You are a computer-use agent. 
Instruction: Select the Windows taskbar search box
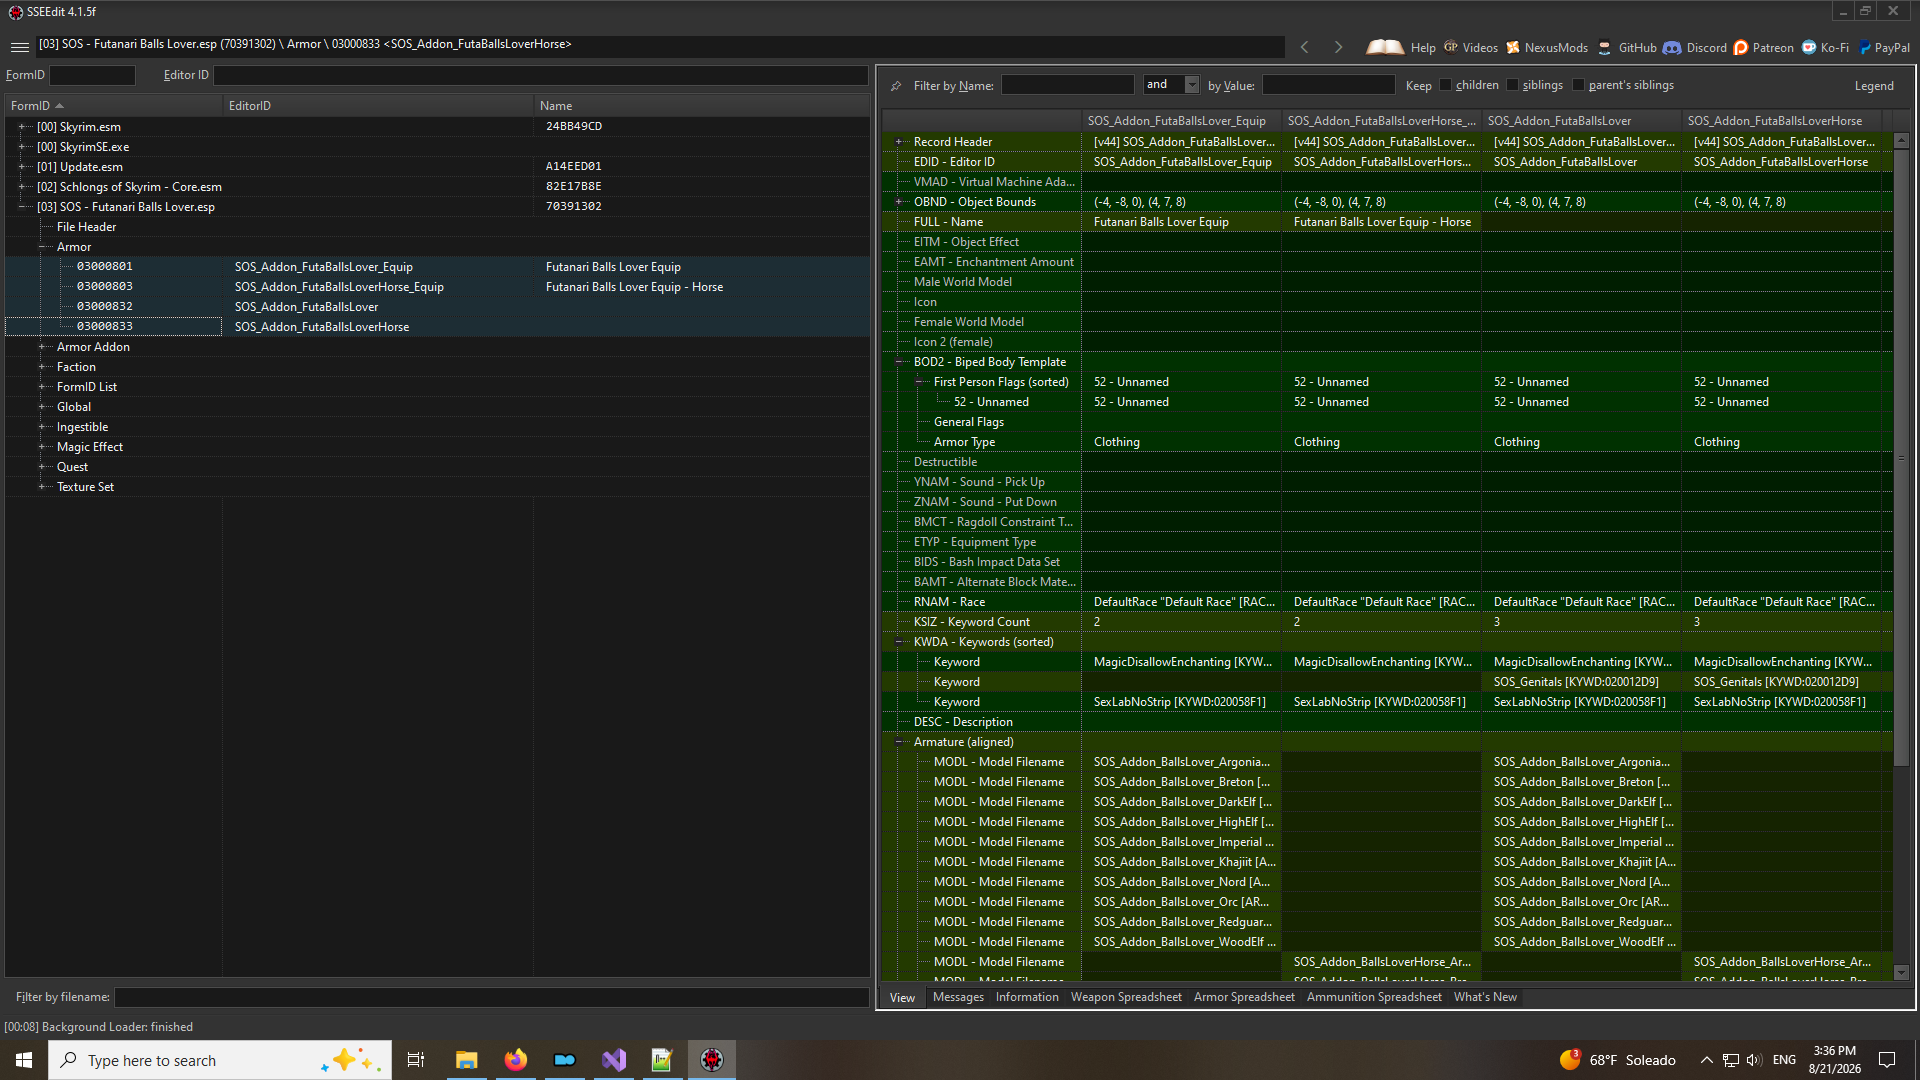pyautogui.click(x=220, y=1060)
